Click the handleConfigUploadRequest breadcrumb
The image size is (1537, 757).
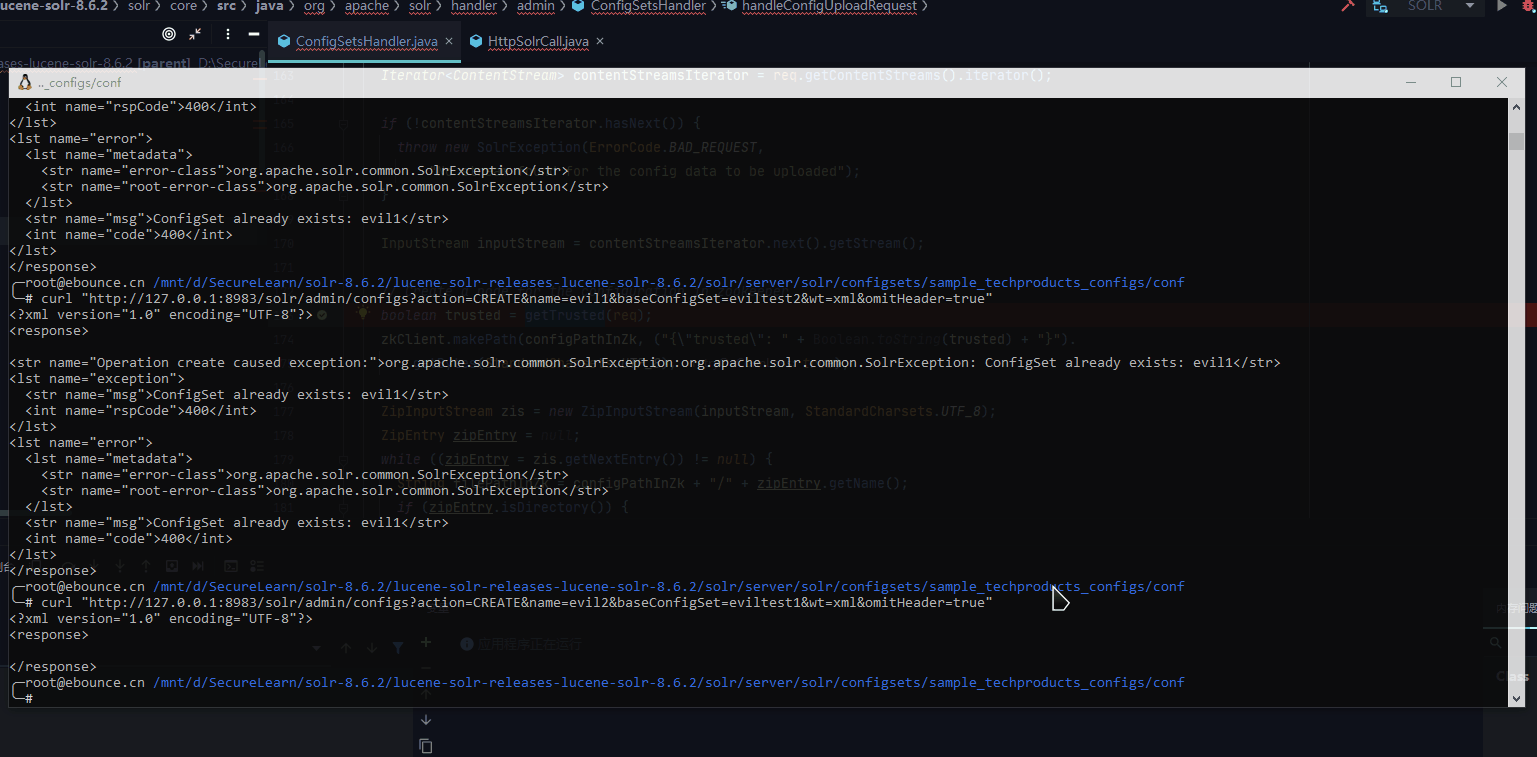[x=828, y=6]
